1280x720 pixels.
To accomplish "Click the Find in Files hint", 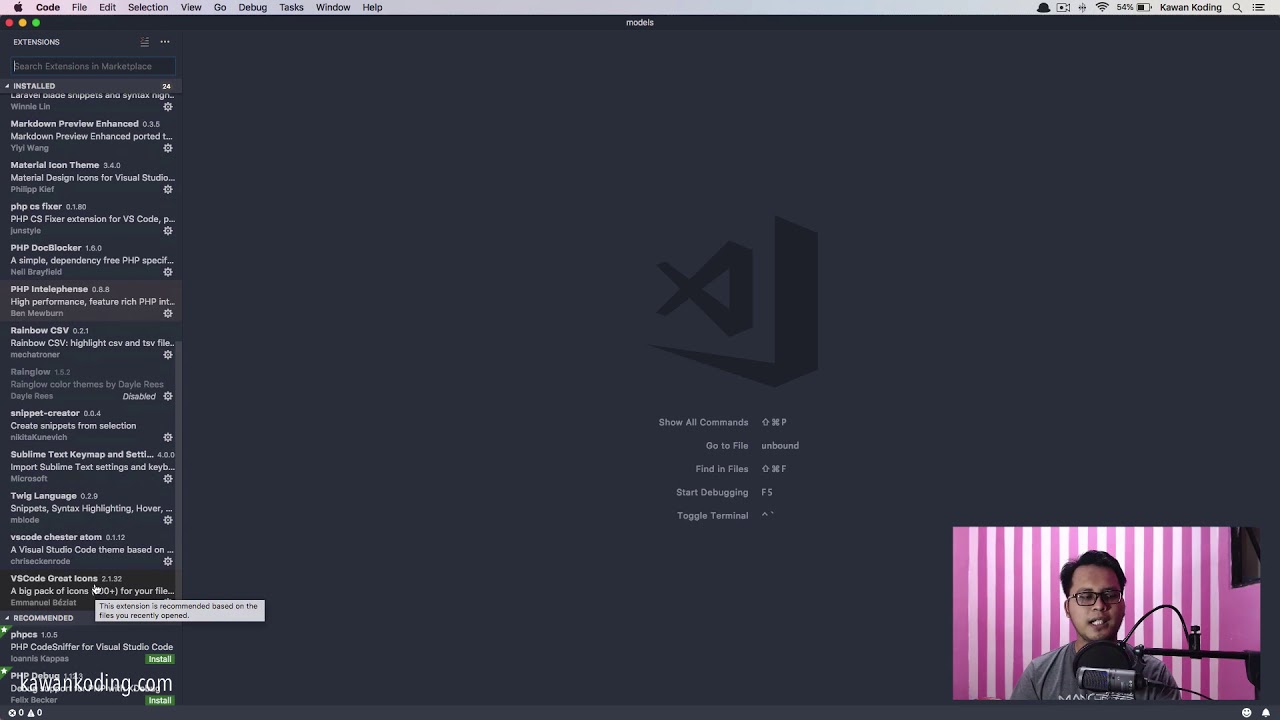I will coord(722,469).
